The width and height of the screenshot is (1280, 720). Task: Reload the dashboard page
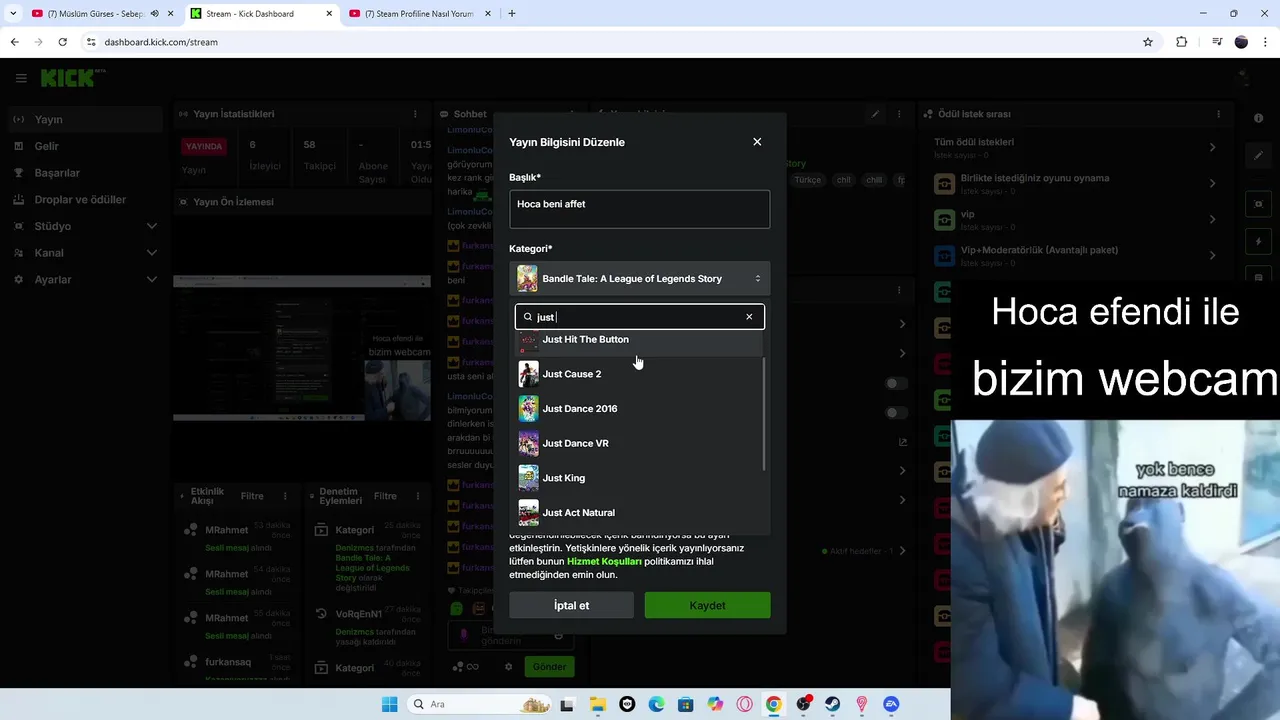62,42
